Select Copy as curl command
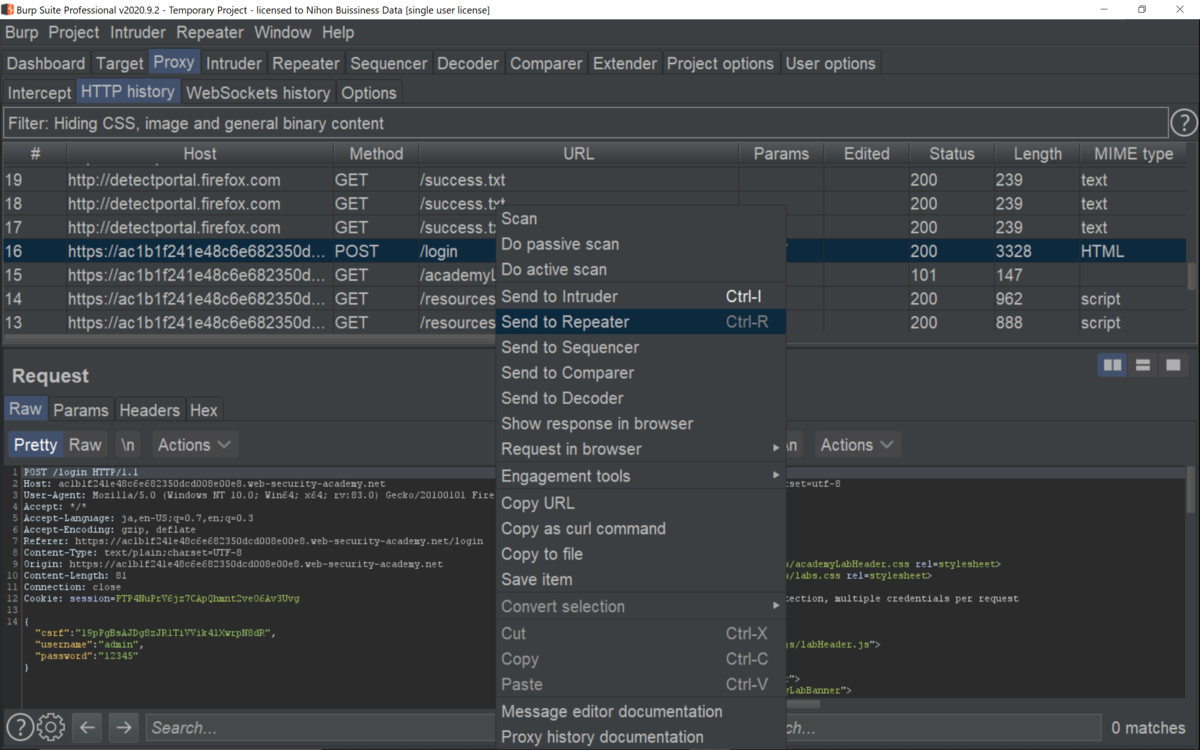Viewport: 1200px width, 750px height. coord(641,528)
